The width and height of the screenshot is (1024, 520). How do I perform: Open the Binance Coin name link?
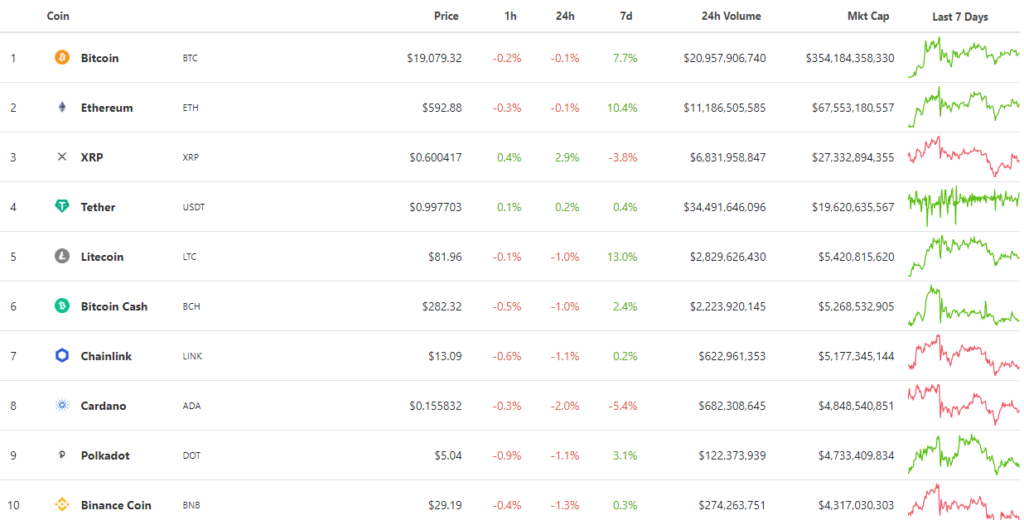[x=116, y=505]
